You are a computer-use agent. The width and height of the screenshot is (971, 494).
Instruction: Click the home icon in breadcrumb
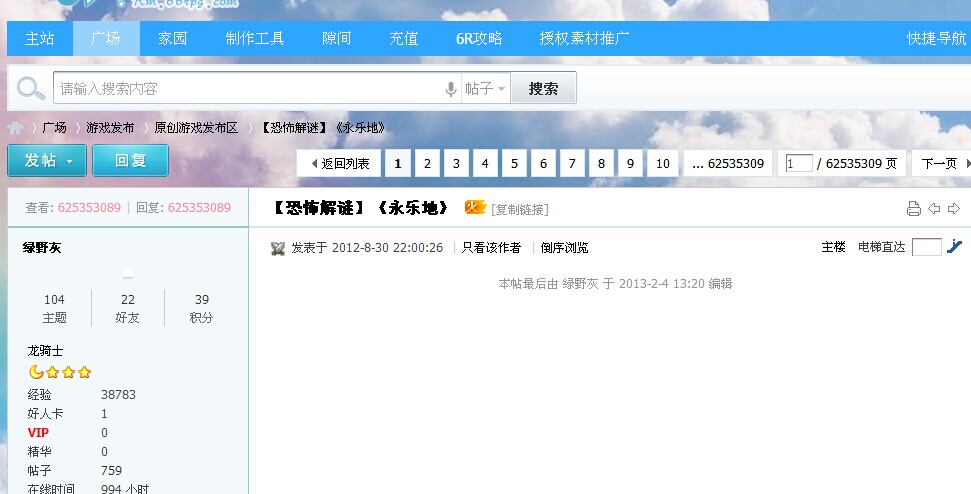click(x=15, y=128)
